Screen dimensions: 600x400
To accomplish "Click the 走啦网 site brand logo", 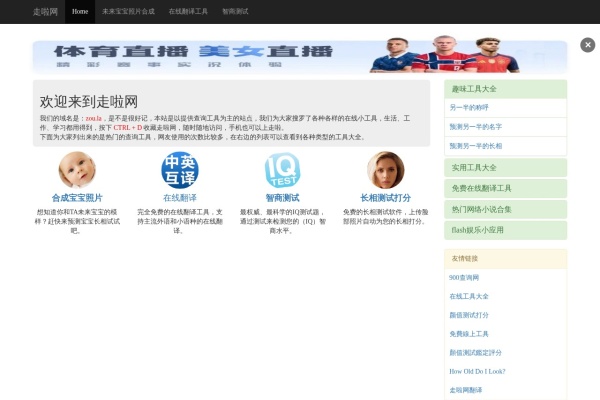I will click(x=45, y=12).
